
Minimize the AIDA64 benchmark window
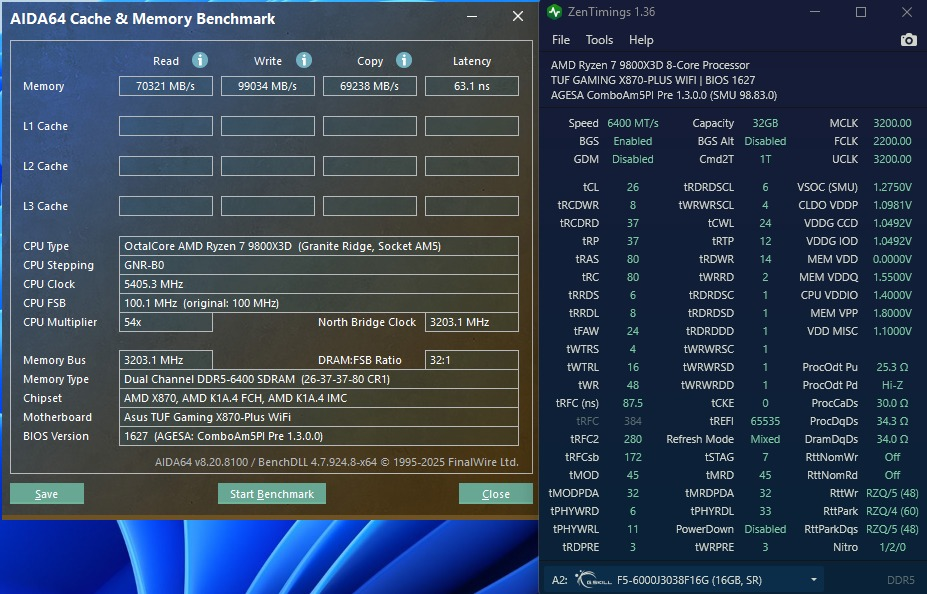pyautogui.click(x=472, y=17)
